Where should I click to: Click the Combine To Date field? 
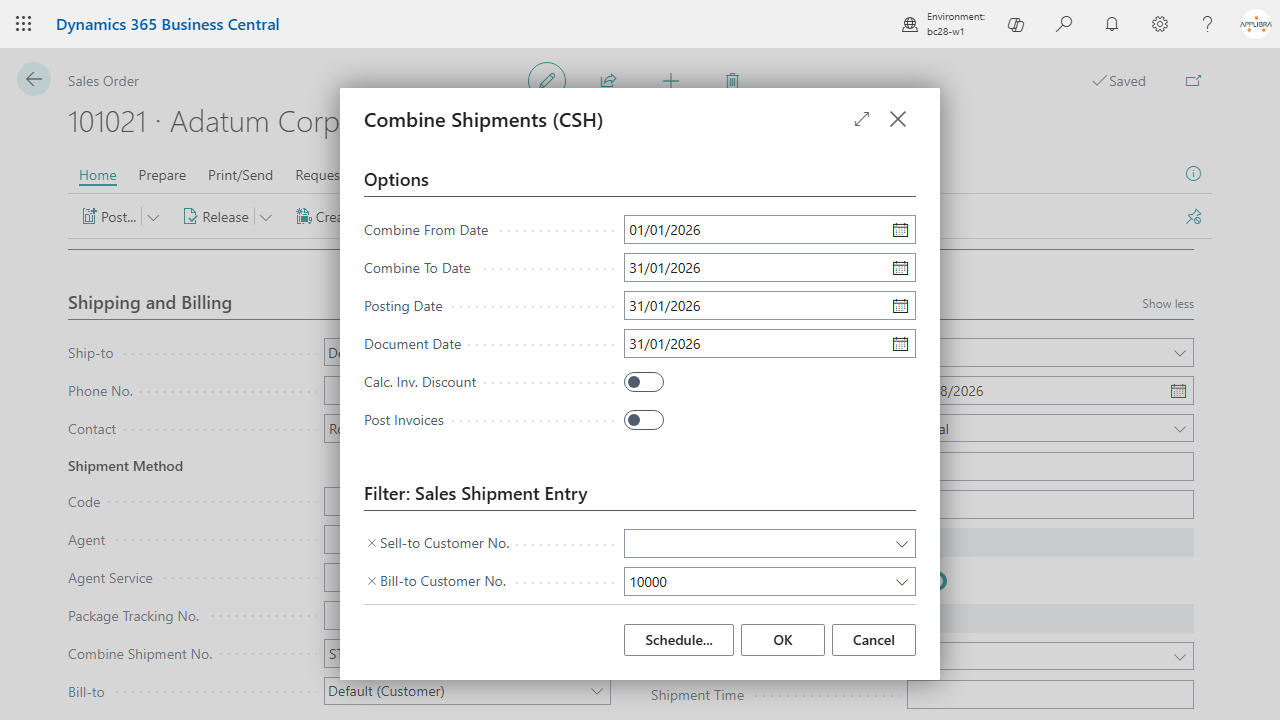770,268
